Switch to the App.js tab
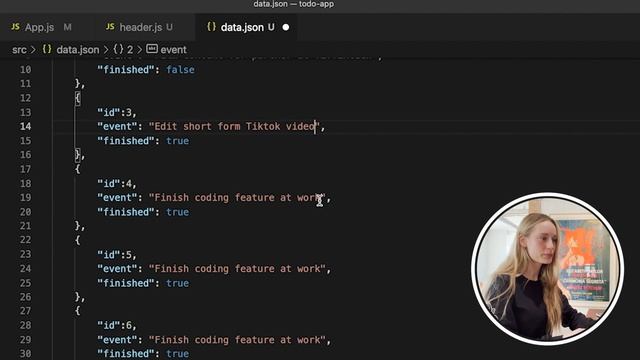The height and width of the screenshot is (360, 640). [x=41, y=27]
